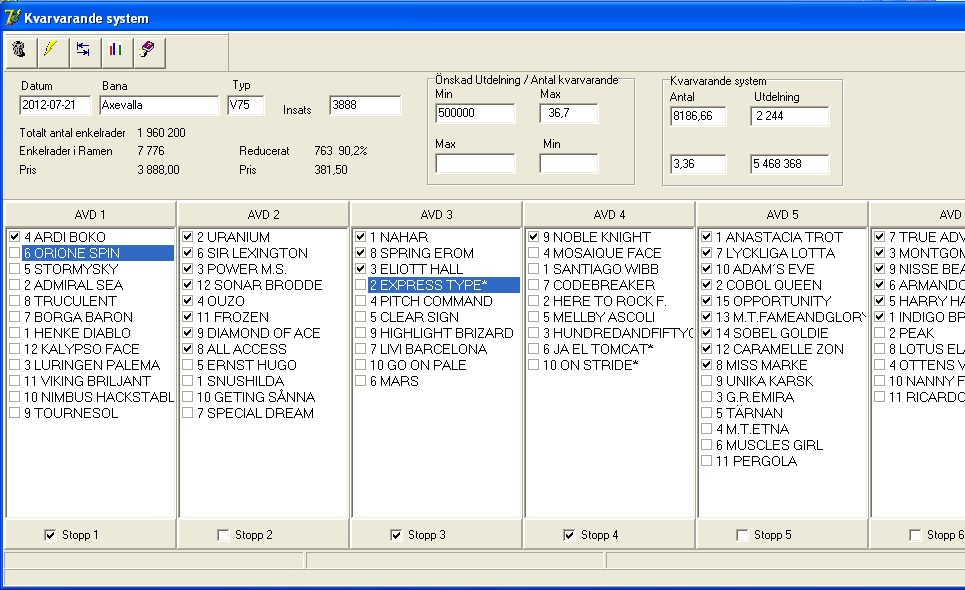This screenshot has height=590, width=965.
Task: Click the Antal field showing 8186,66
Action: pos(699,116)
